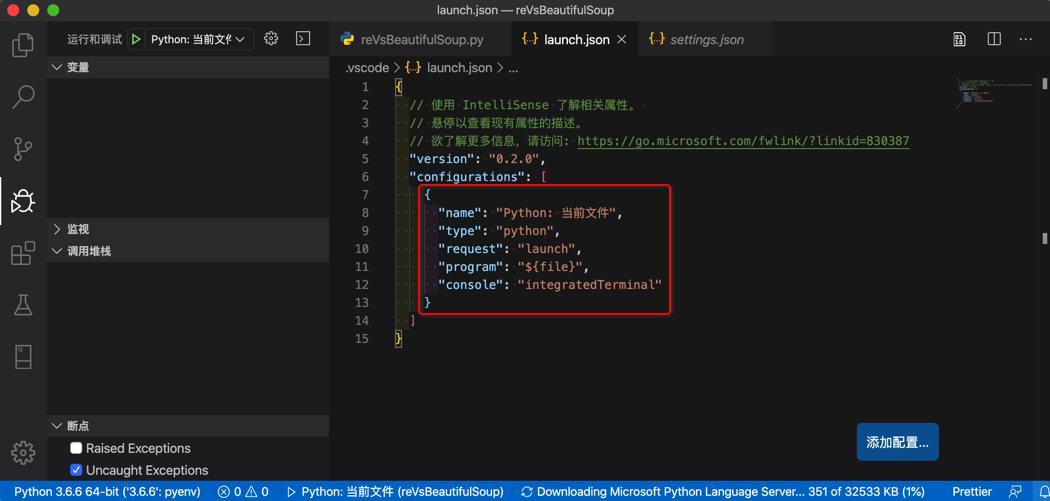Select the Python 3.6.6 interpreter in the status bar
The width and height of the screenshot is (1050, 501).
tap(107, 492)
